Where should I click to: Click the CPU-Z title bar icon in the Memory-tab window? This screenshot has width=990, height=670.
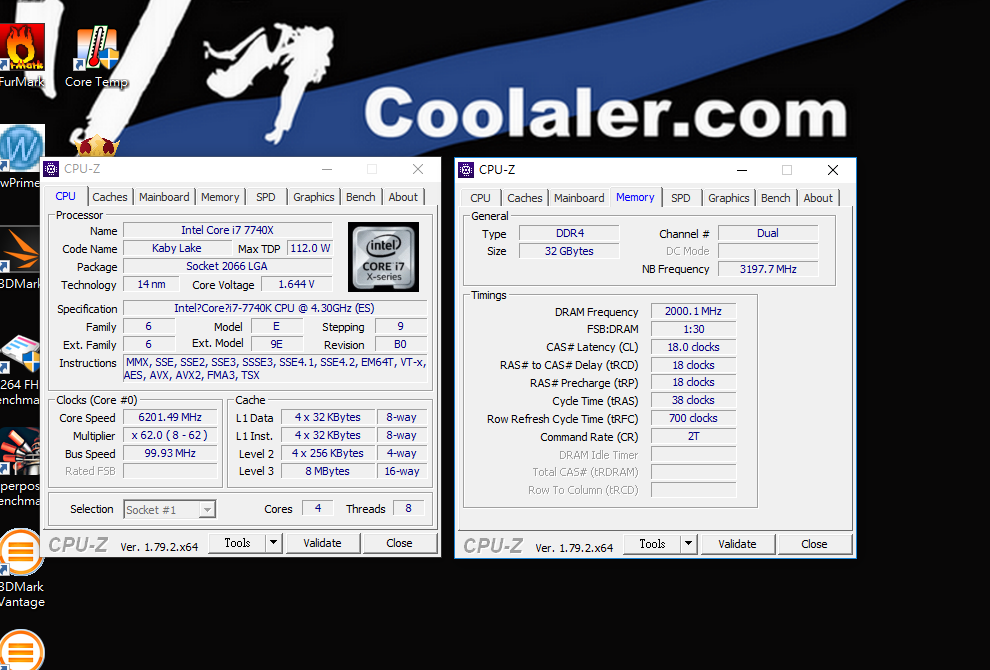click(466, 170)
